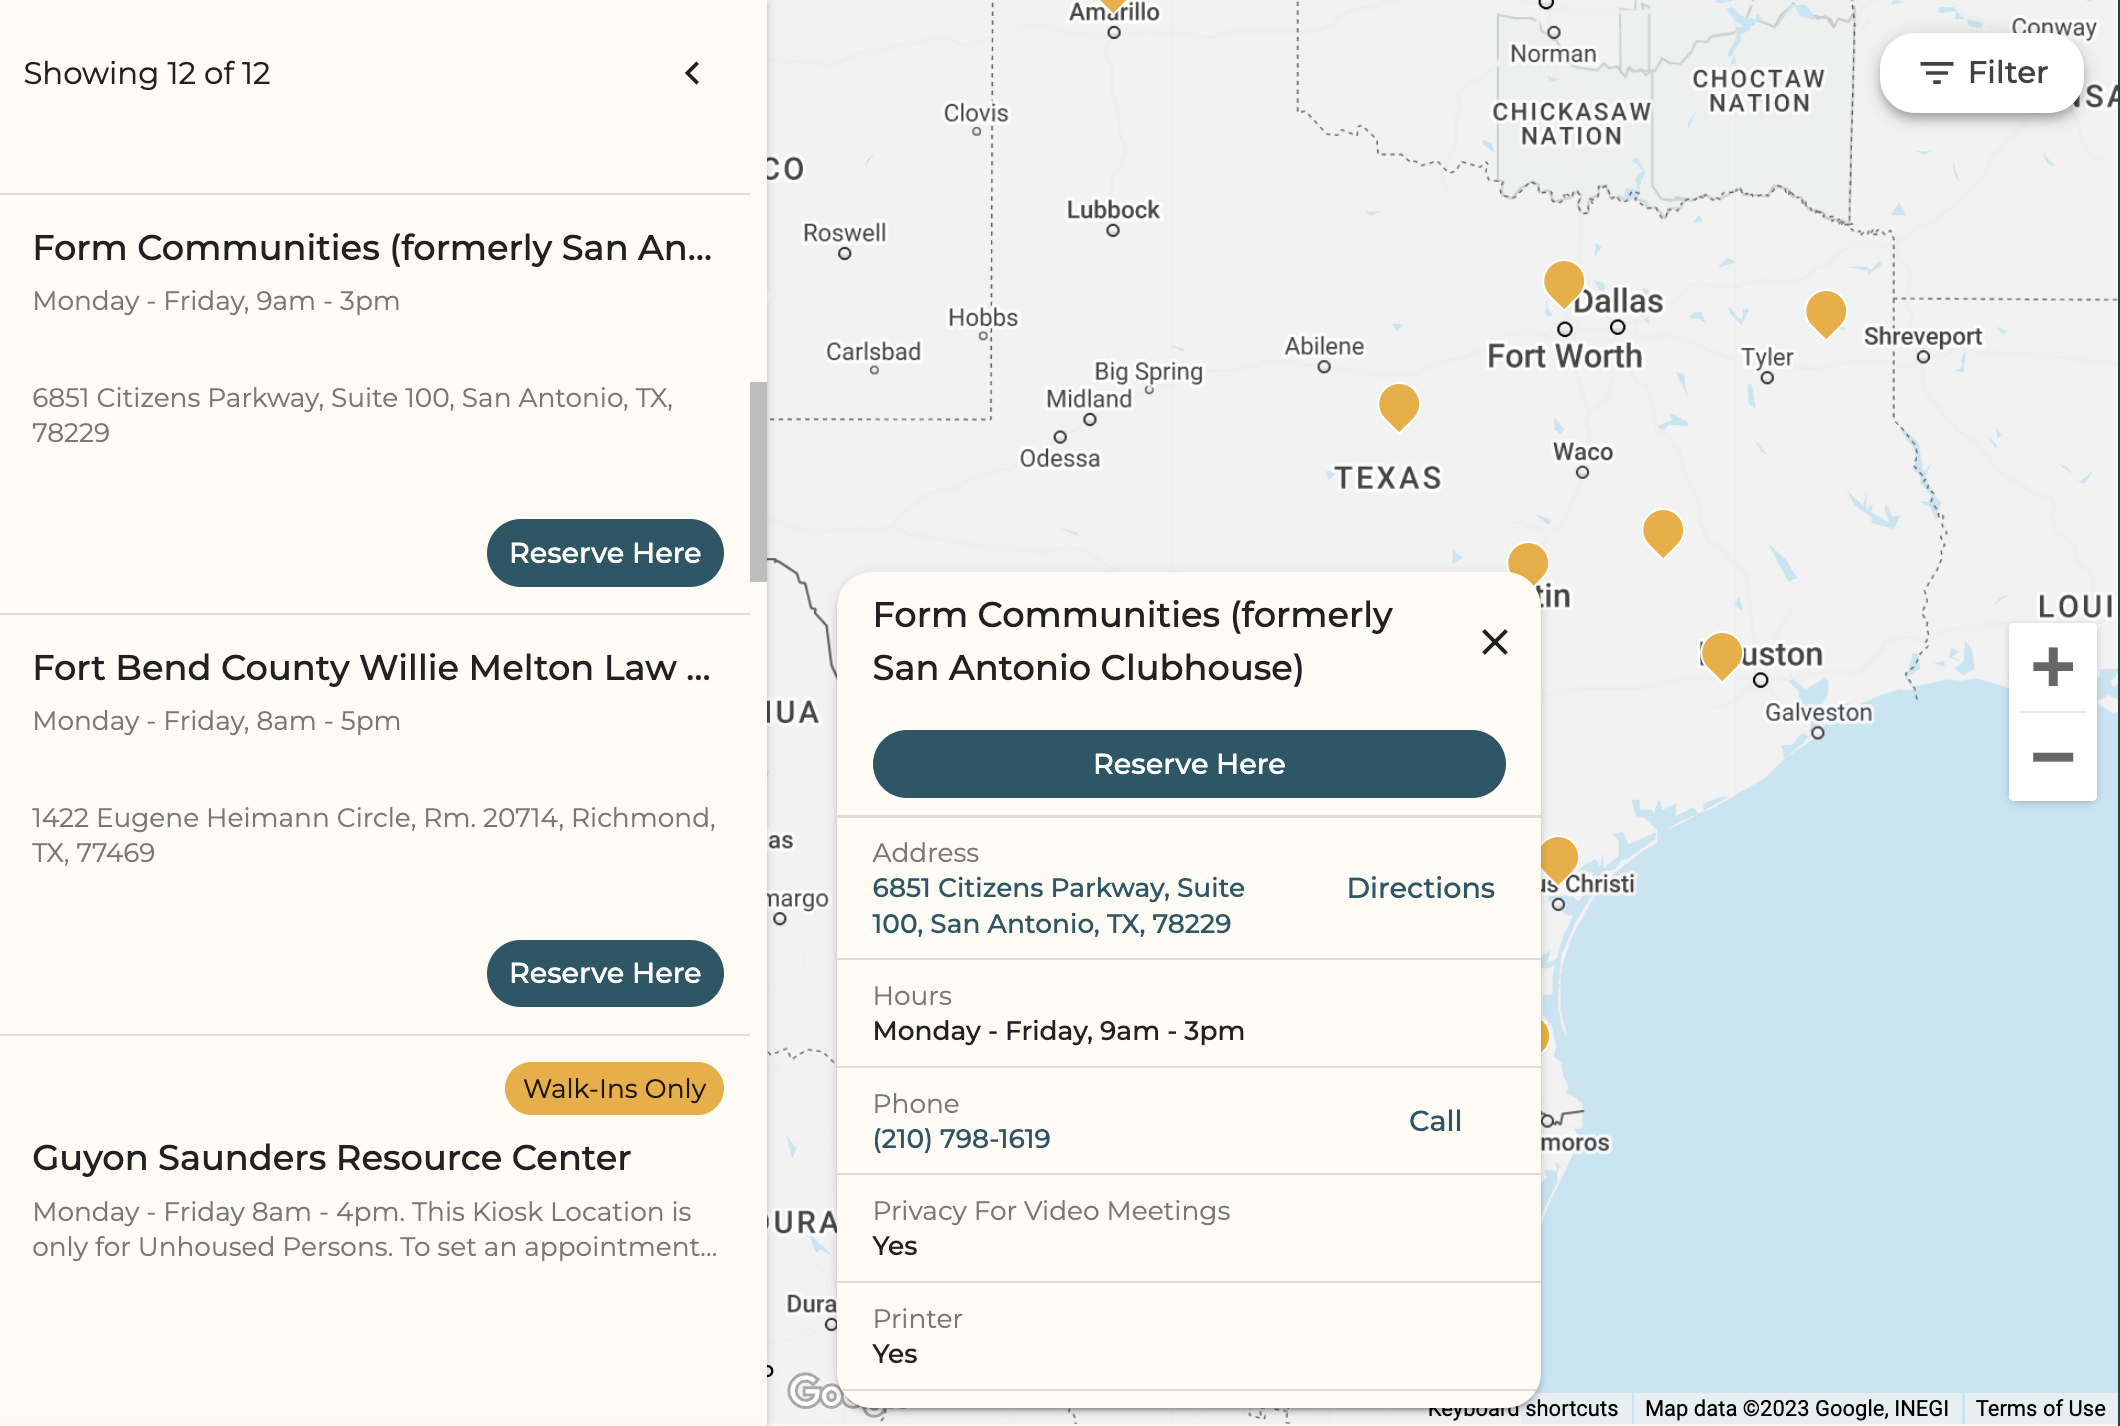Image resolution: width=2120 pixels, height=1426 pixels.
Task: Click the Showing 12 of 12 text
Action: pos(147,73)
